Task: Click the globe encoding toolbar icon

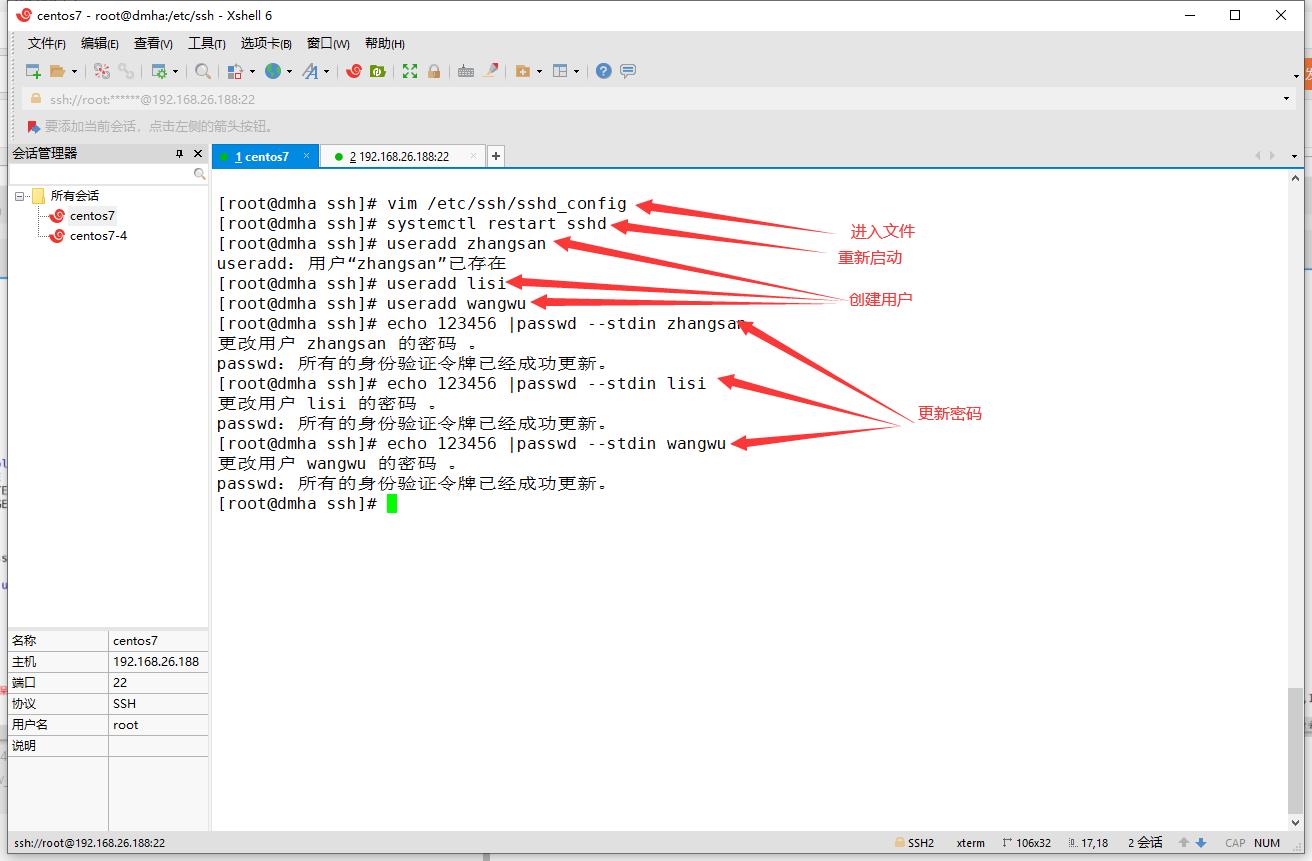Action: tap(272, 71)
